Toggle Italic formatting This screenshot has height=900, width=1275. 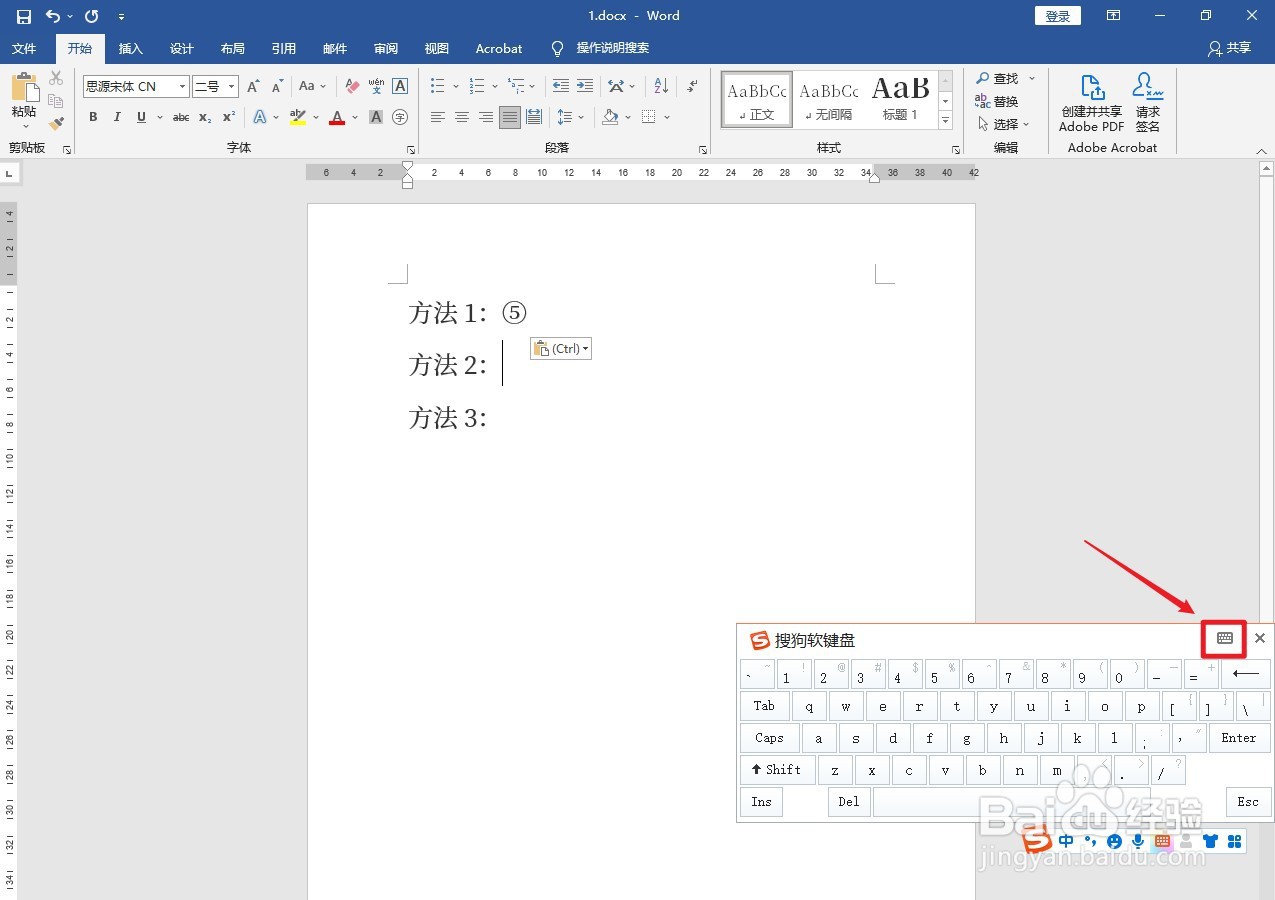pos(117,117)
